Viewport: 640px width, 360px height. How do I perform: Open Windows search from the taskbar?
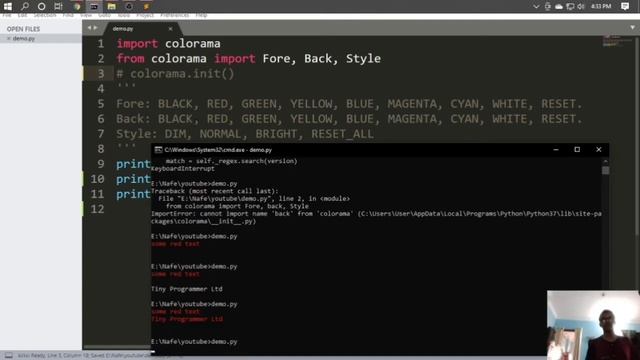[25, 6]
